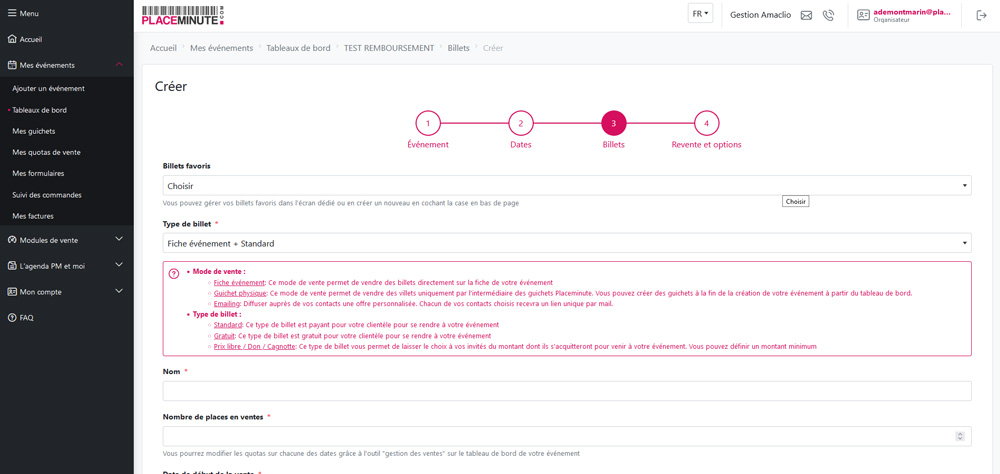Go to step 4 Revente et options
The image size is (1000, 474).
tap(706, 123)
